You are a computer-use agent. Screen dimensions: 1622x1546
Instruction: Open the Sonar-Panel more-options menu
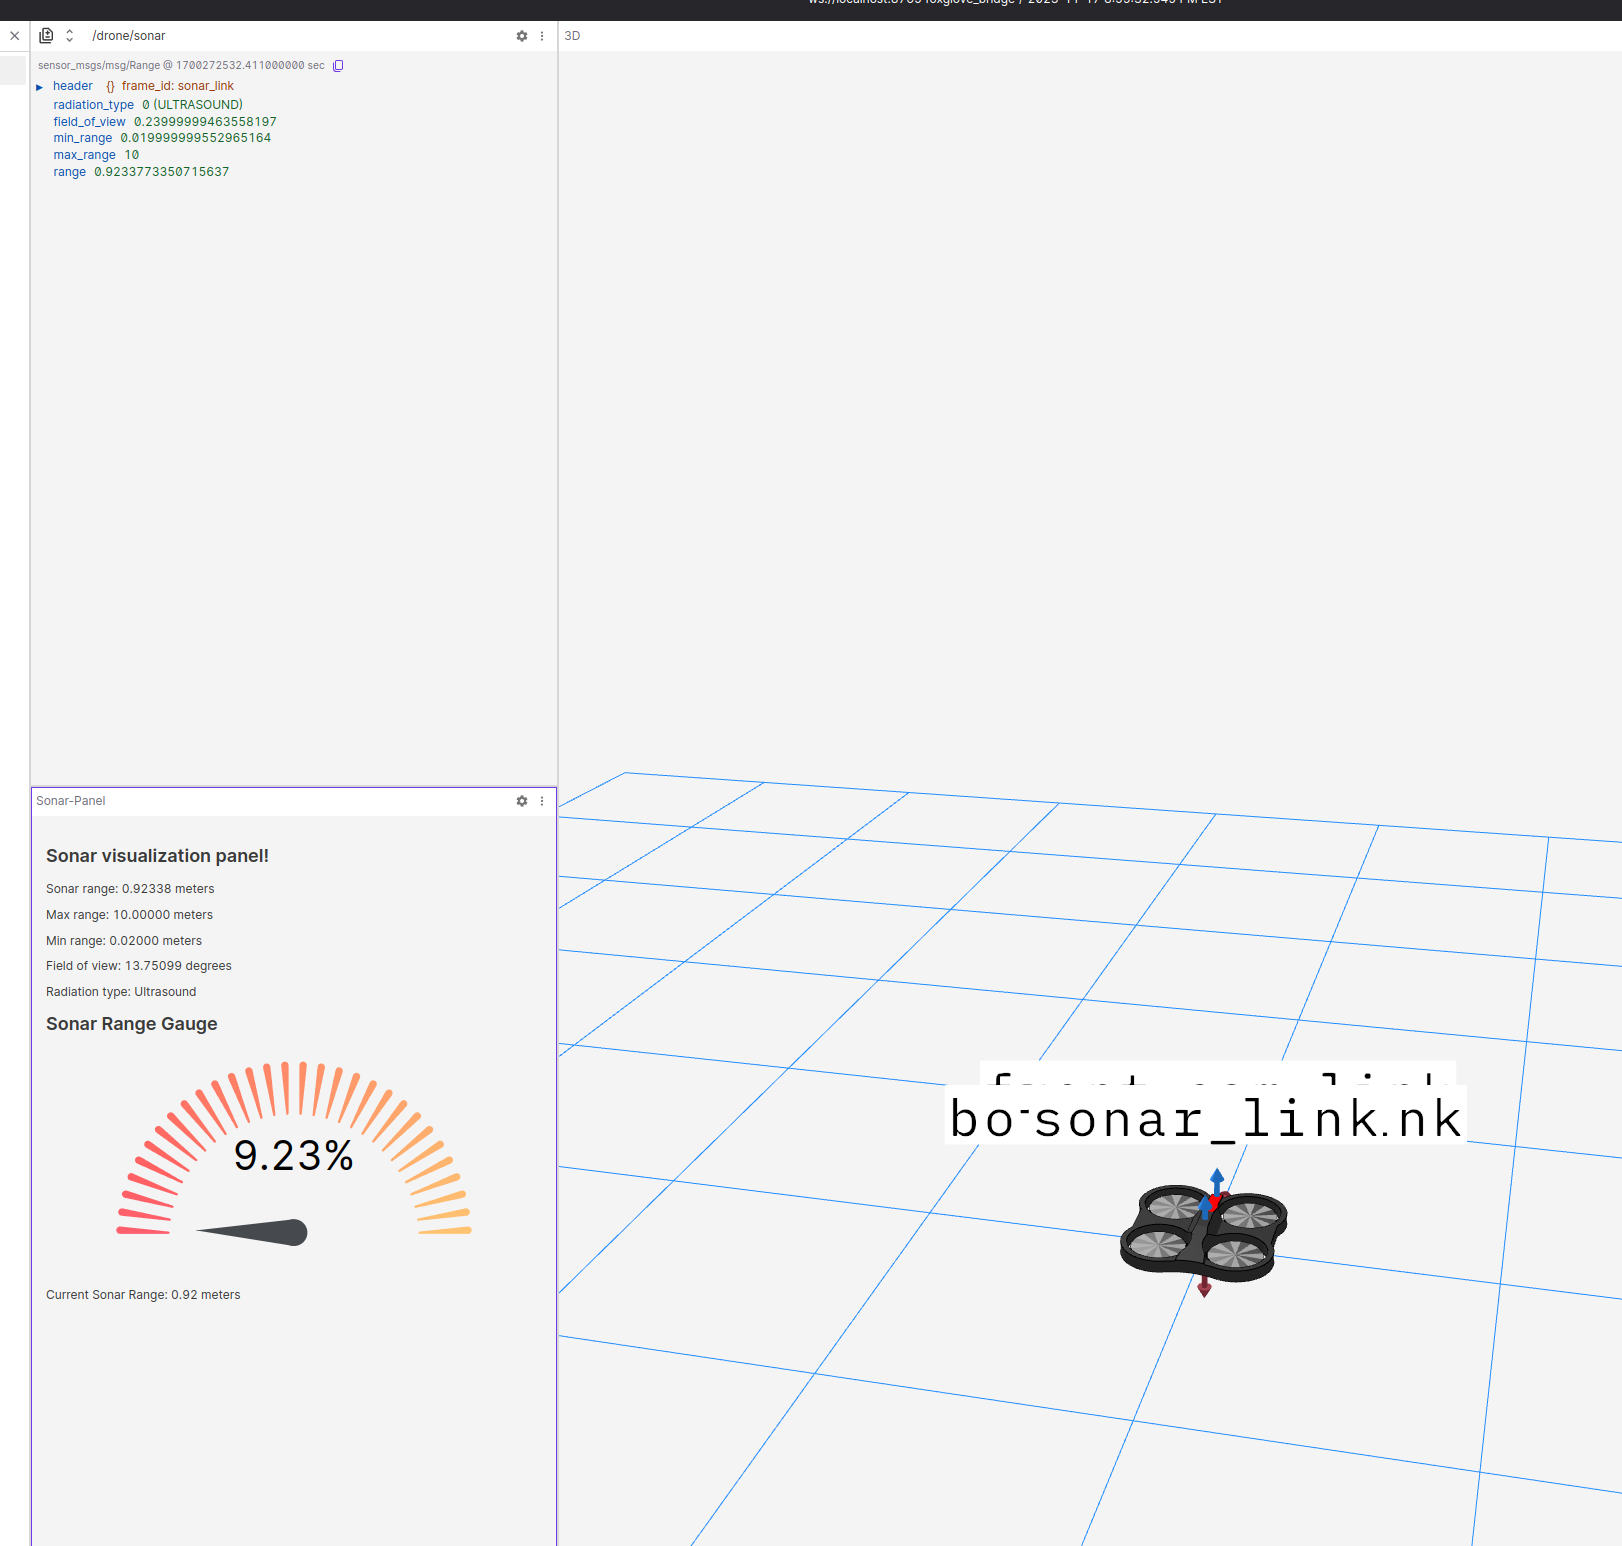[541, 801]
